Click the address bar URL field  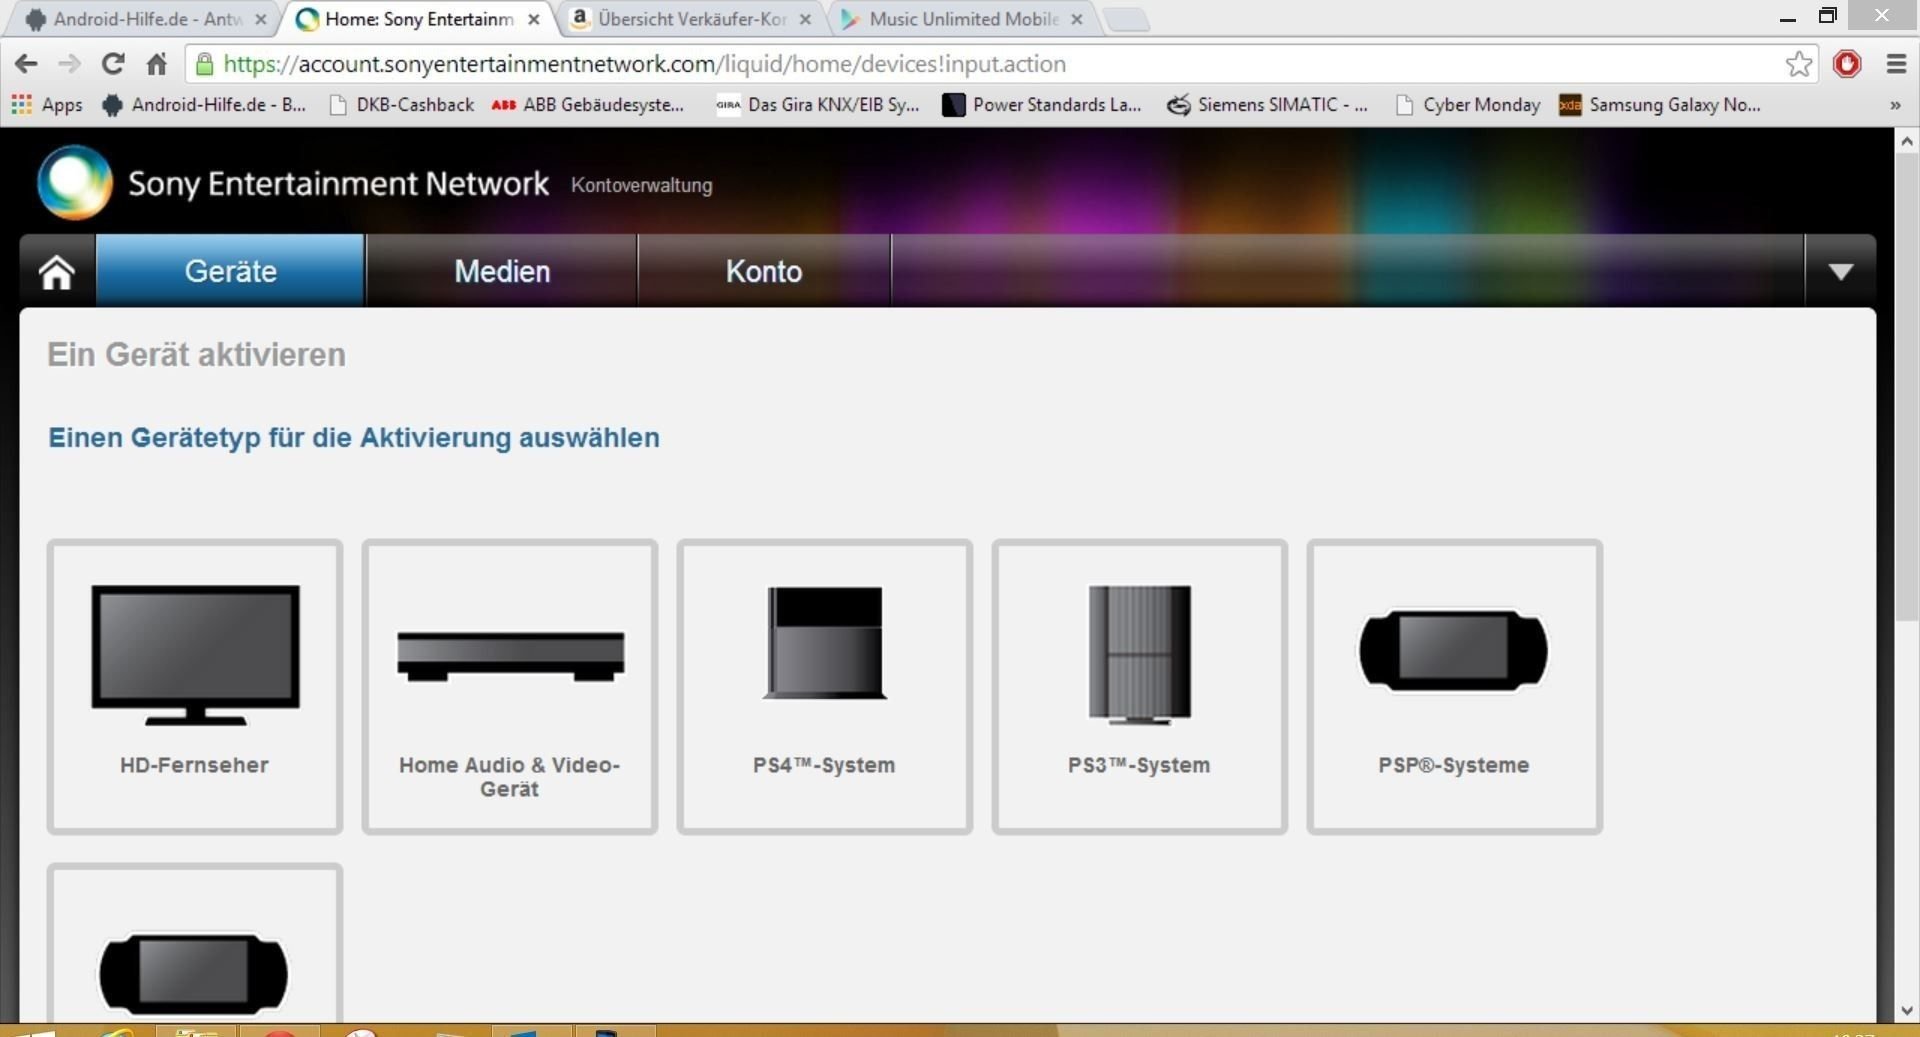pyautogui.click(x=1000, y=64)
